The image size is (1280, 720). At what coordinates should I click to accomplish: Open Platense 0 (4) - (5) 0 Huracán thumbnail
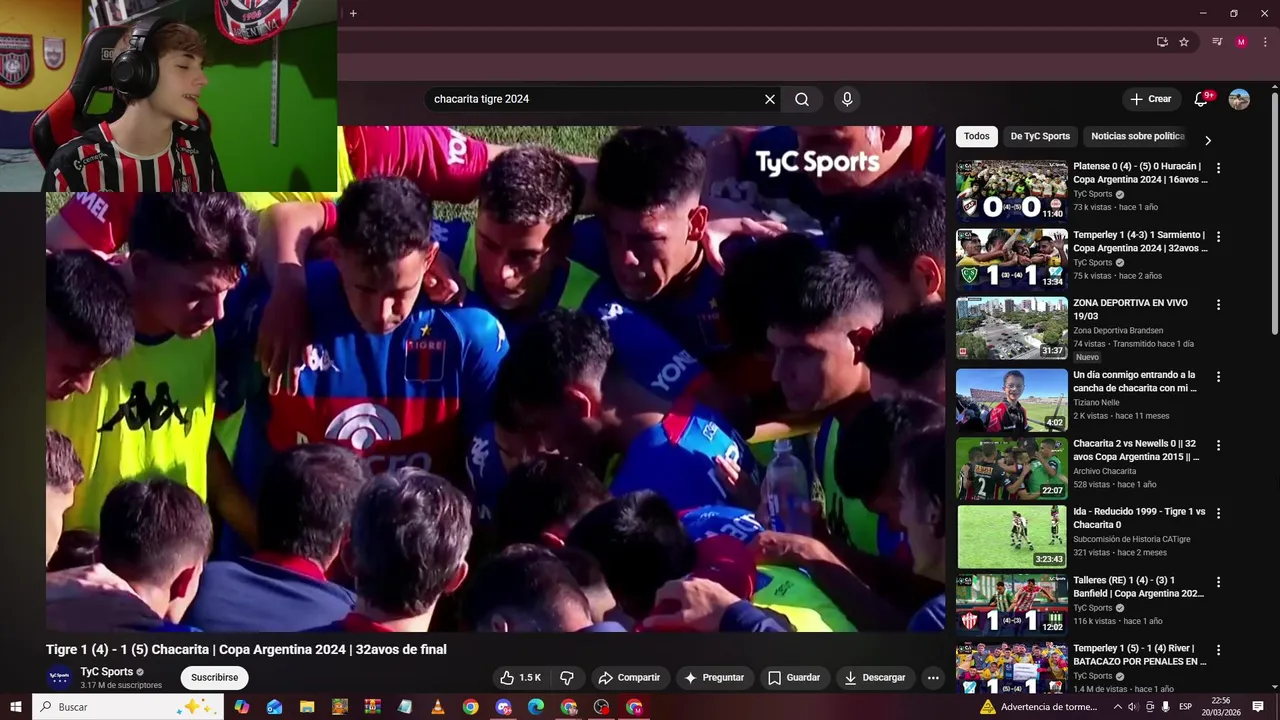click(1012, 191)
